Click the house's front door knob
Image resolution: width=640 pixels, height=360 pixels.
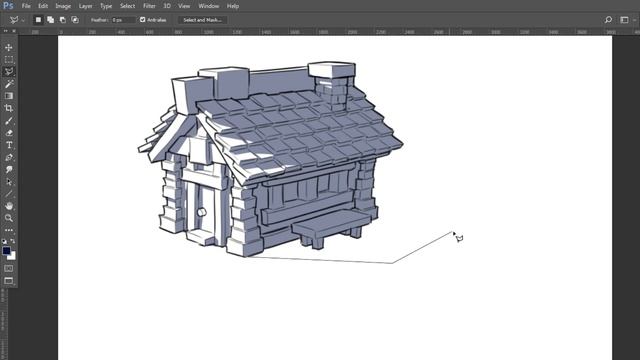[x=202, y=212]
